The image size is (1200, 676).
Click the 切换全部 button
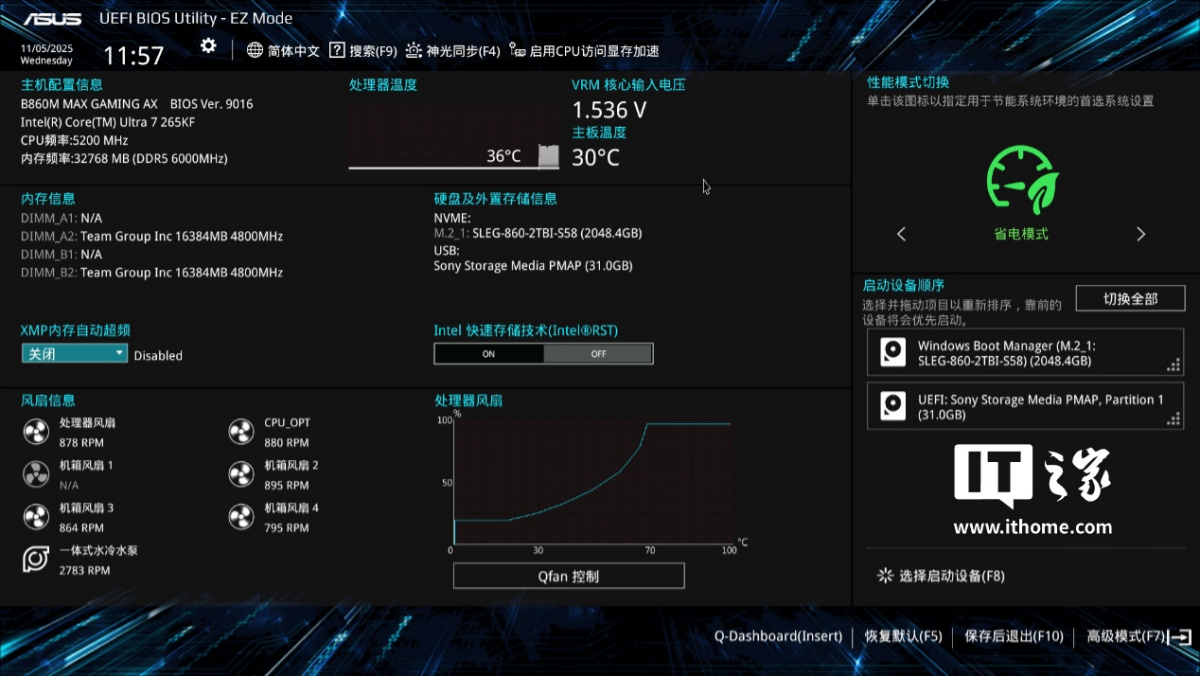pos(1129,299)
